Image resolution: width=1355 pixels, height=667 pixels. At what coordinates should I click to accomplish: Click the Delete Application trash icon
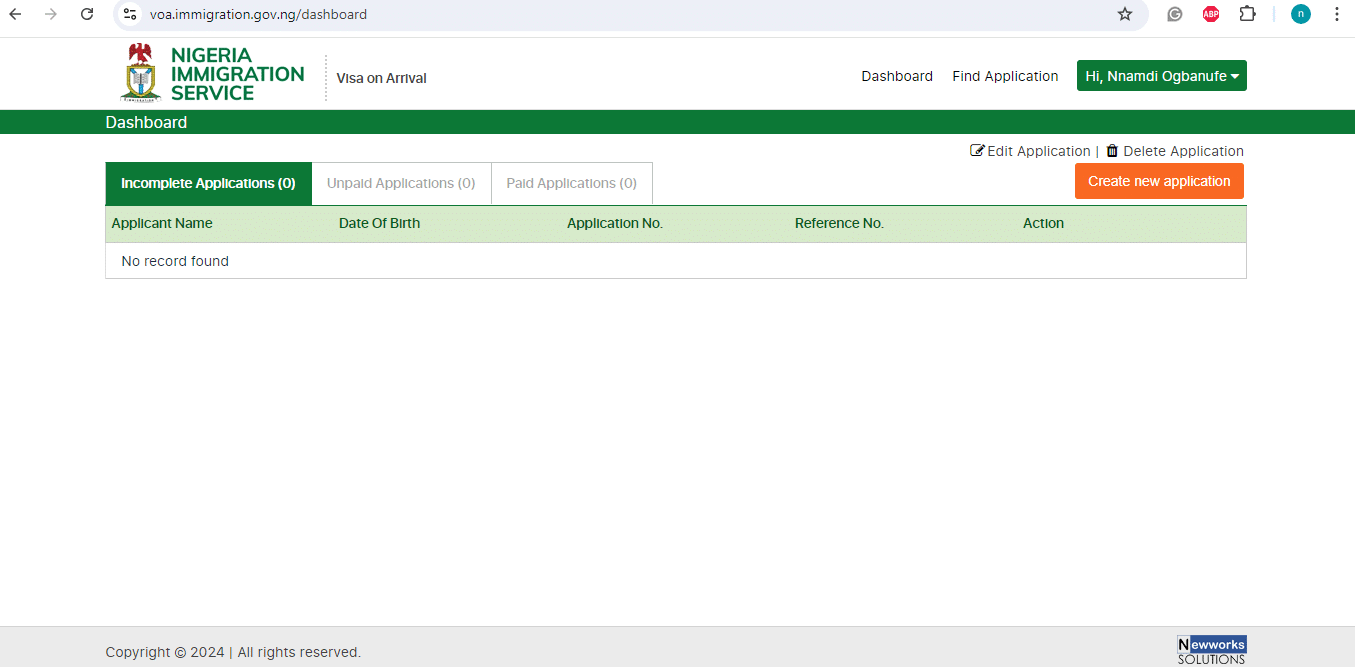pos(1112,151)
